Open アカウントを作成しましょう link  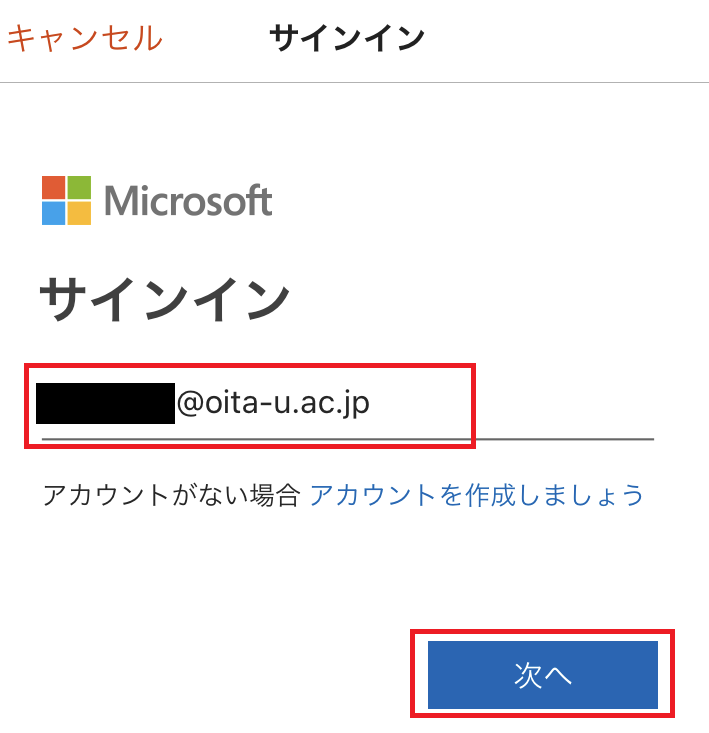pyautogui.click(x=477, y=495)
